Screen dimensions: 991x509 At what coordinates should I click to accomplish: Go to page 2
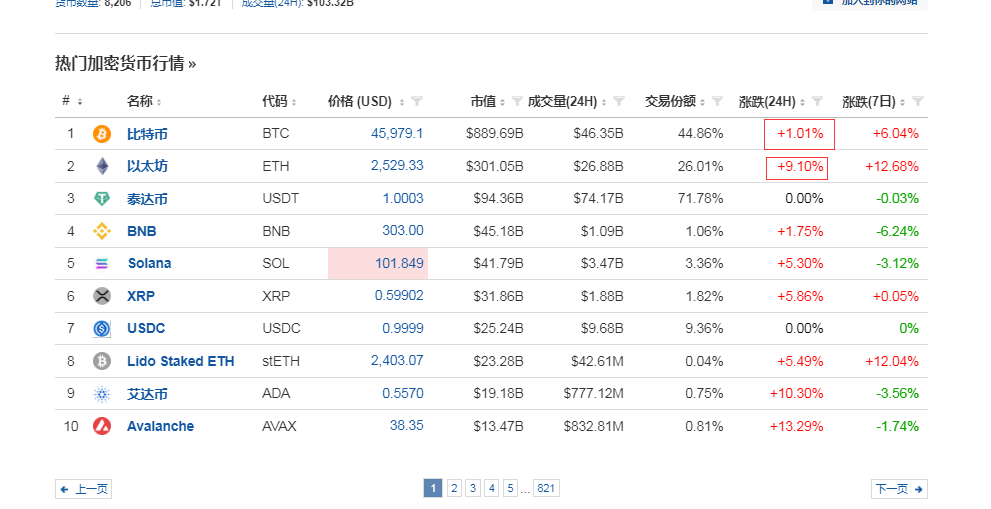454,488
